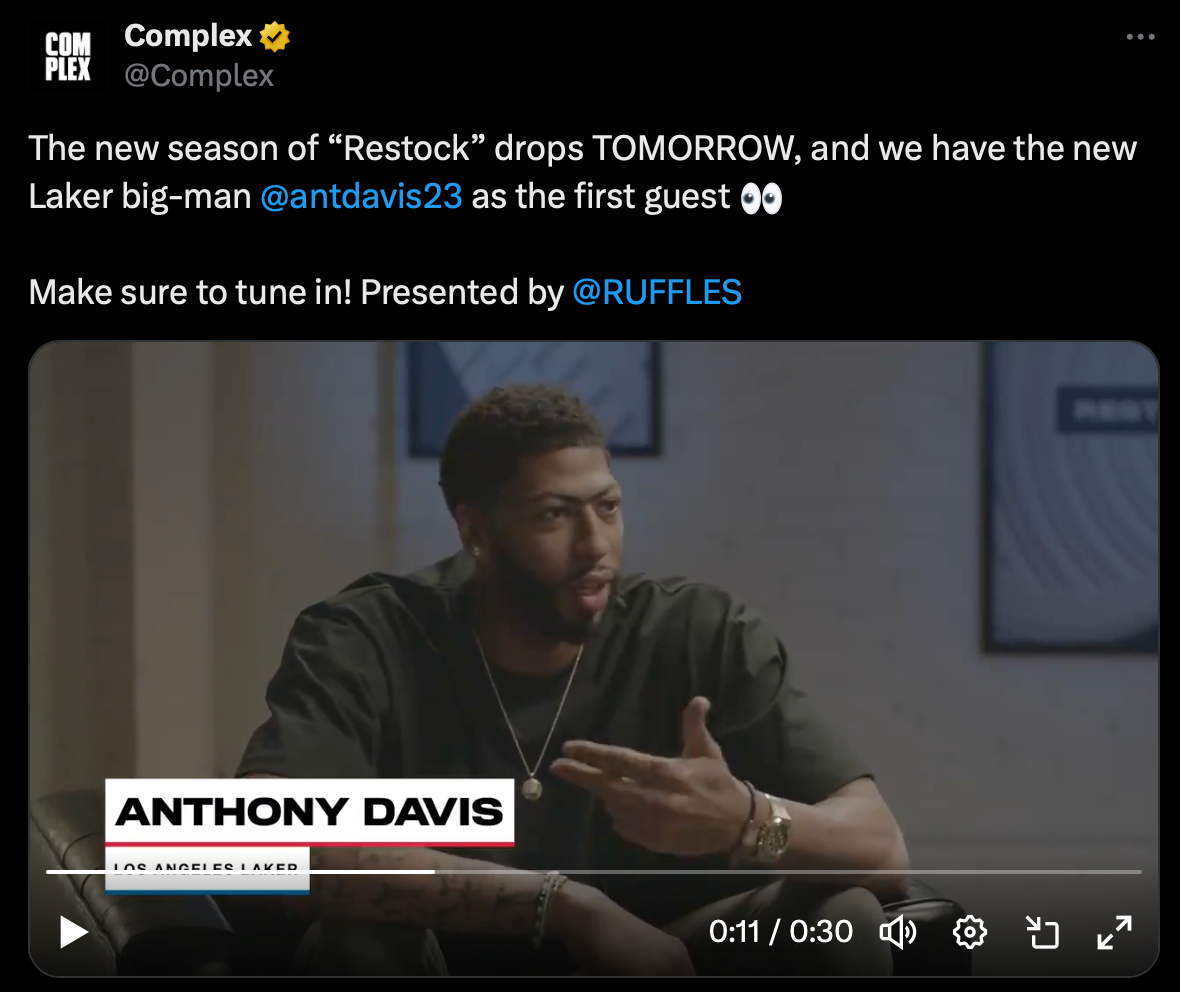Click the current playhead on the timeline
The width and height of the screenshot is (1180, 992).
[434, 872]
